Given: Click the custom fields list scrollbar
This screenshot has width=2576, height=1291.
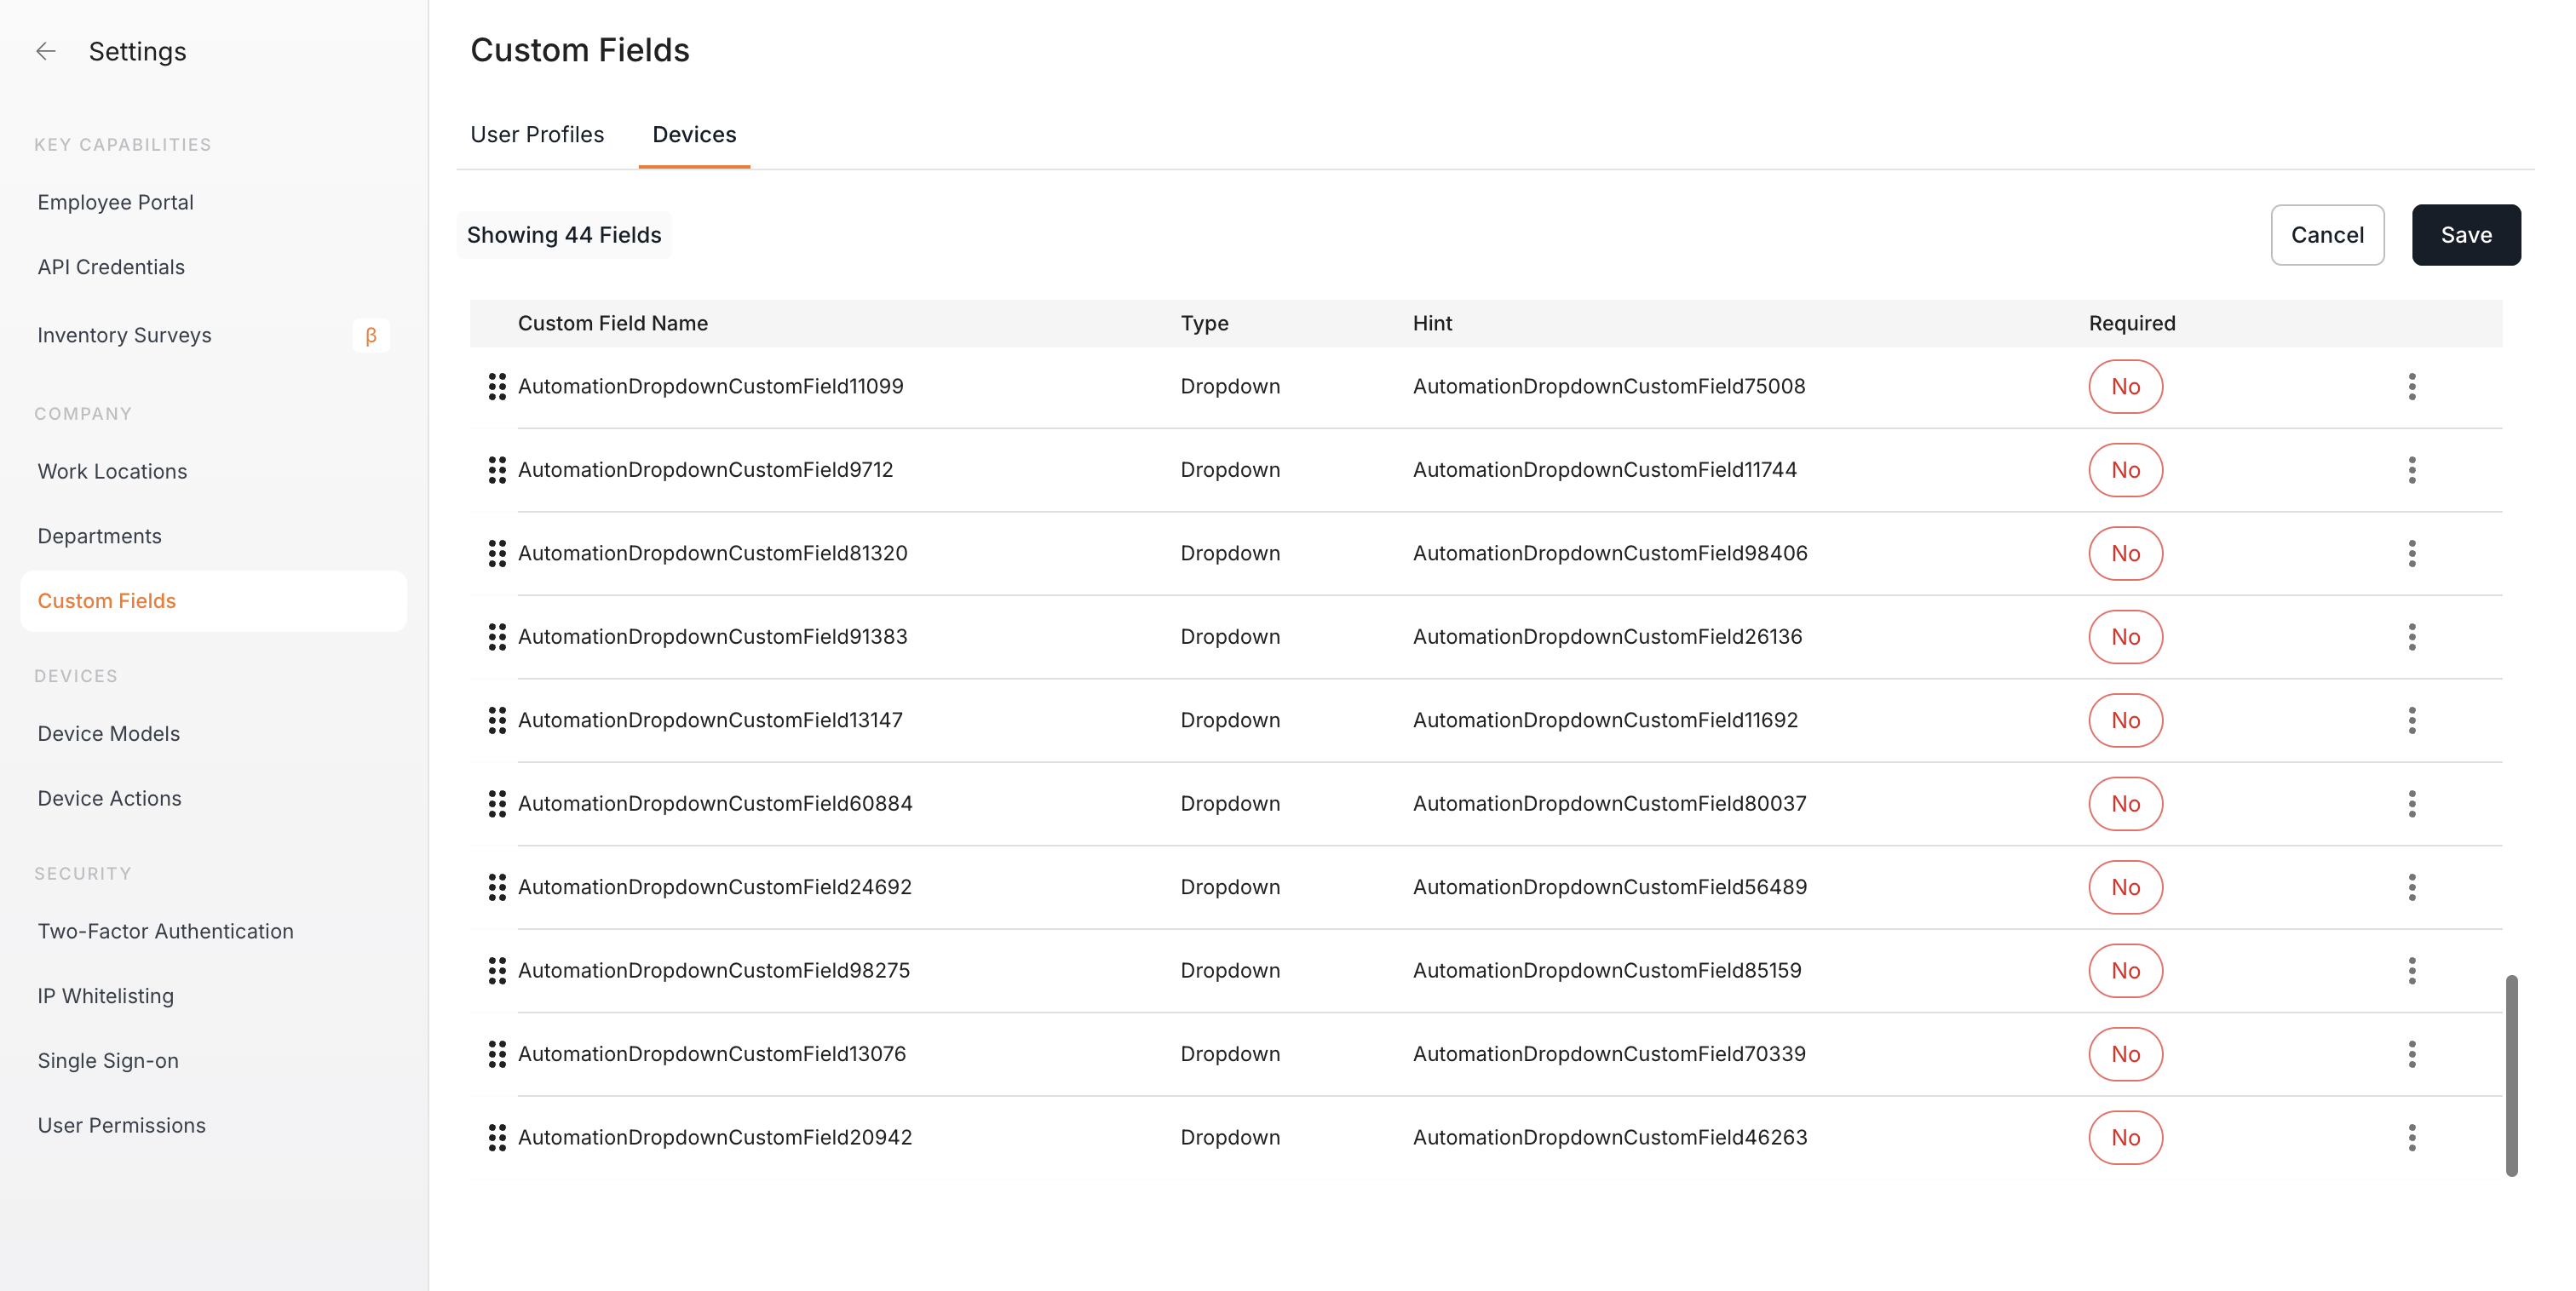Looking at the screenshot, I should [2511, 1076].
